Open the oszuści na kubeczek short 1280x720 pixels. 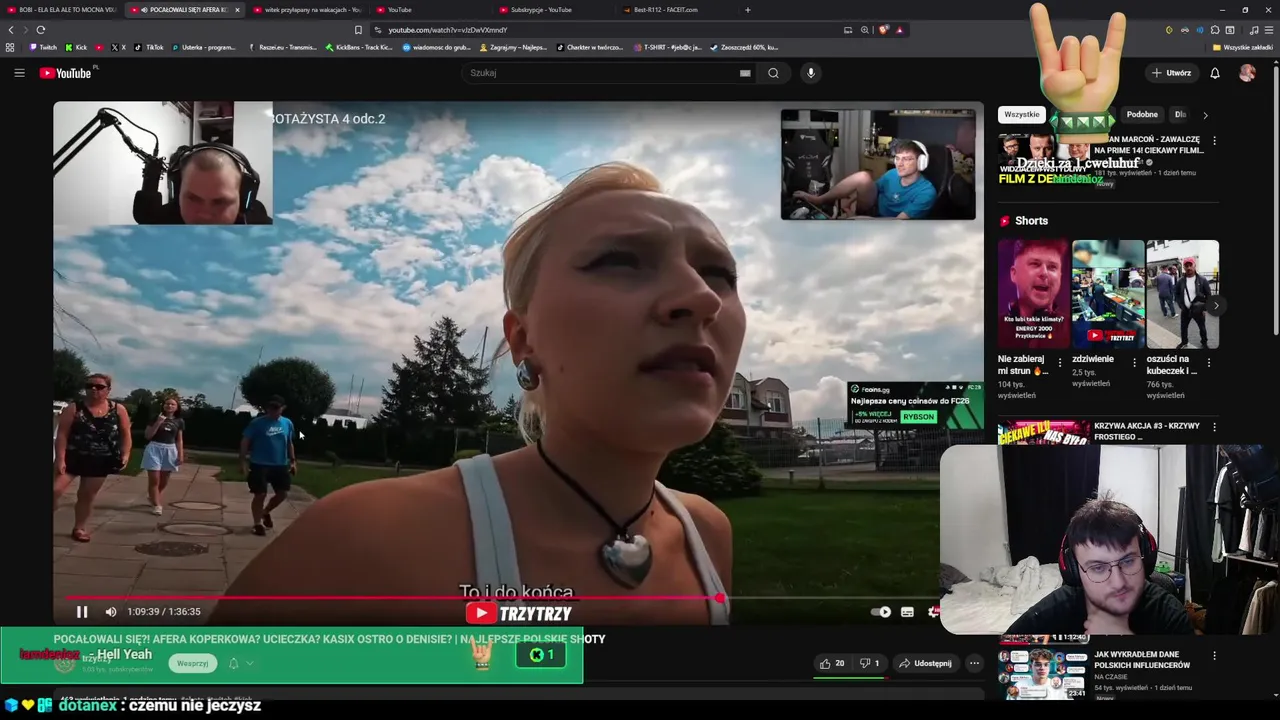coord(1182,293)
